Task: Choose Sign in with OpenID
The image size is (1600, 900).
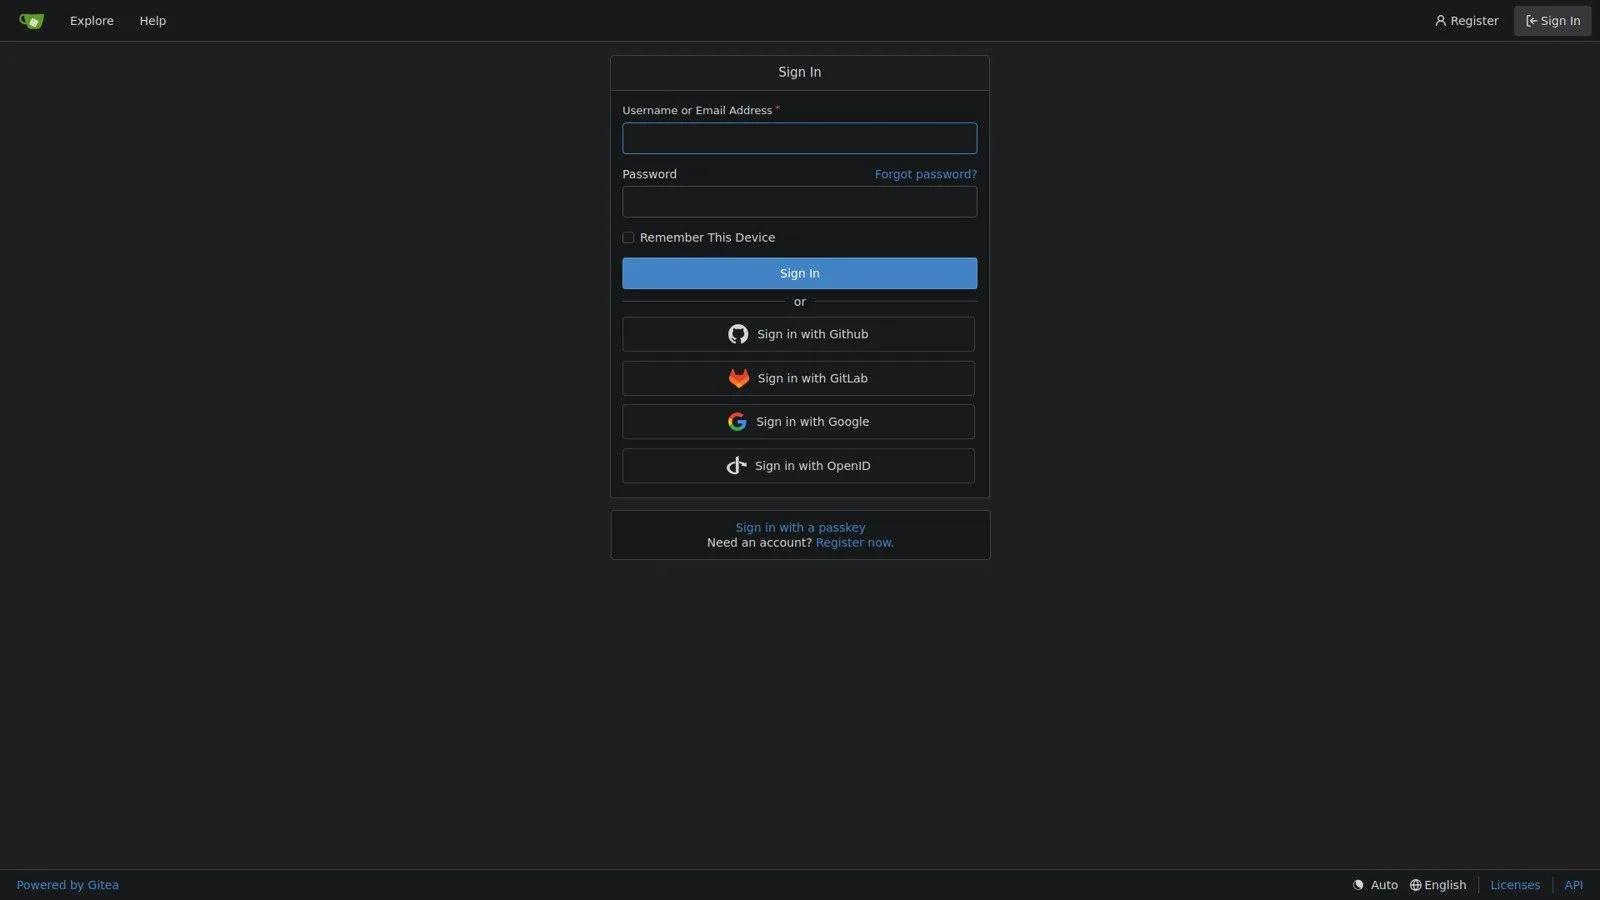Action: 799,466
